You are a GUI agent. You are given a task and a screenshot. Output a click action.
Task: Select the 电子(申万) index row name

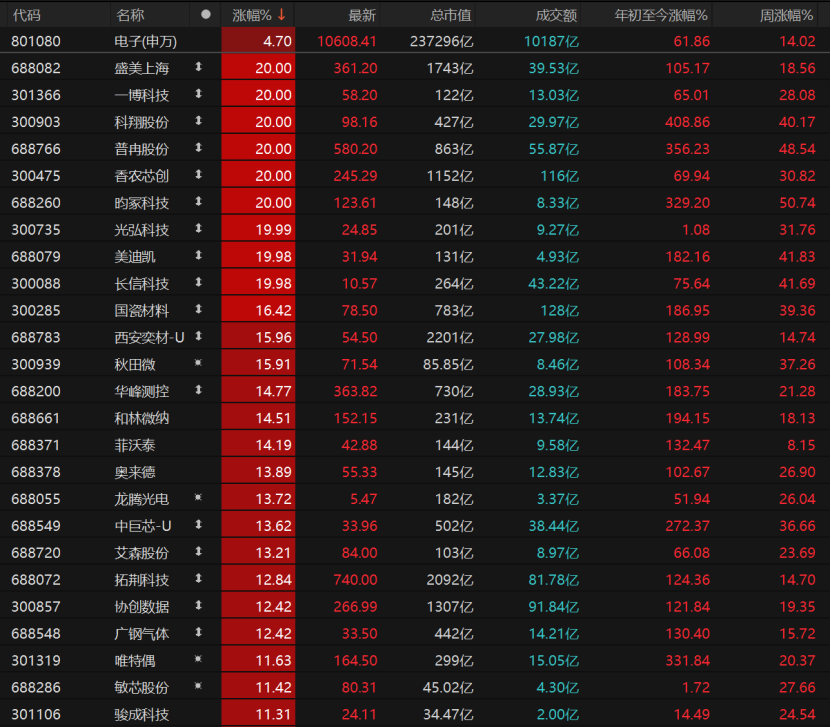coord(146,41)
